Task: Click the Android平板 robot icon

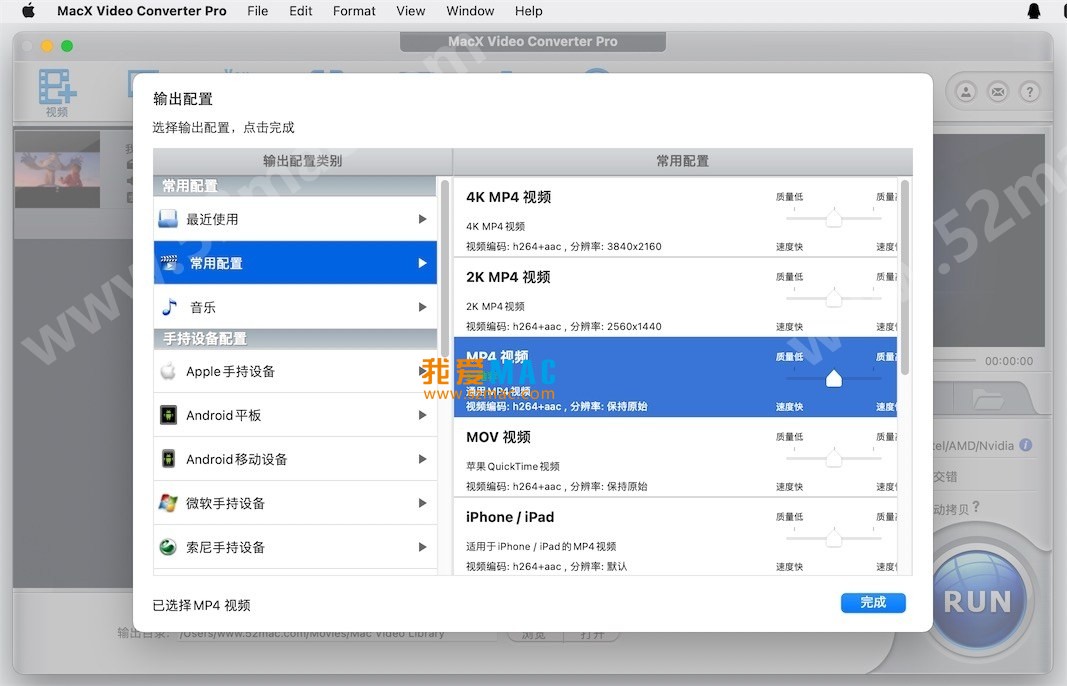Action: (168, 414)
